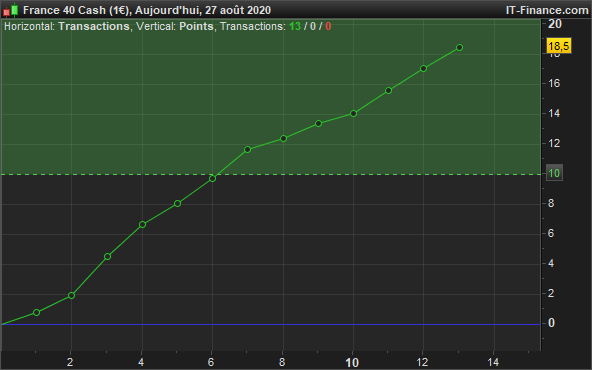Click the data point for transaction 3
This screenshot has width=592, height=370.
pos(107,257)
